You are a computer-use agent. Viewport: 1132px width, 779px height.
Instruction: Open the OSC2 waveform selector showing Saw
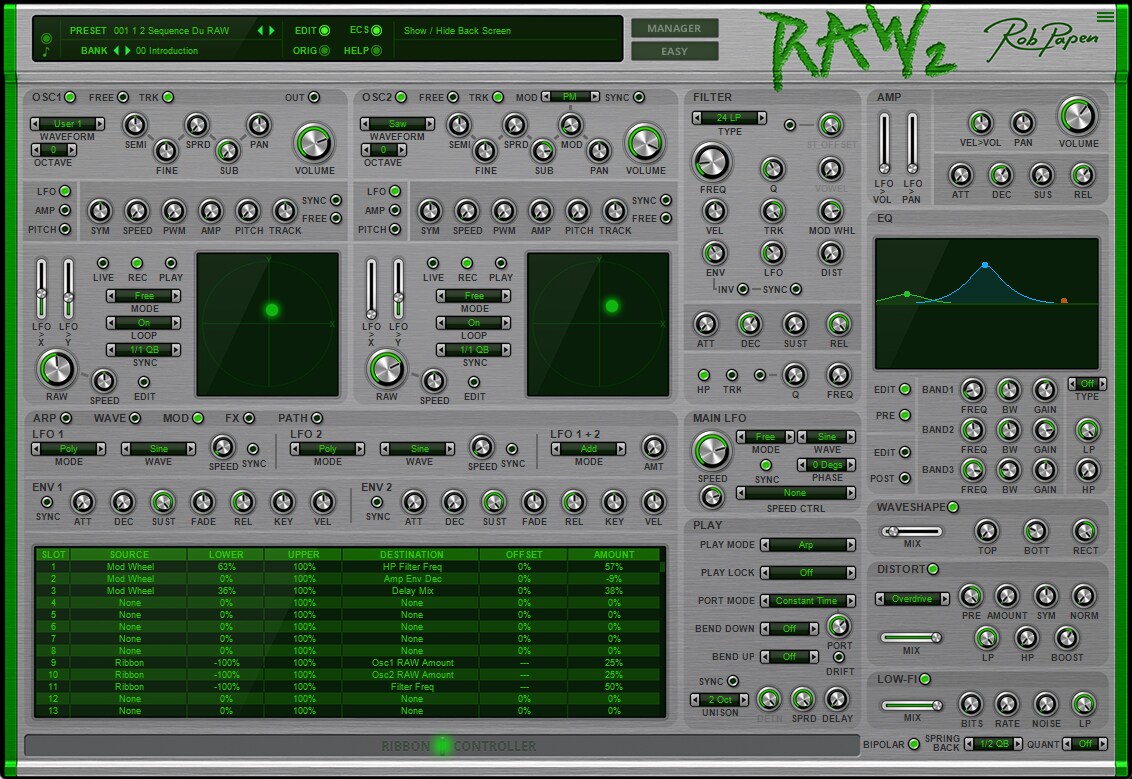click(398, 123)
